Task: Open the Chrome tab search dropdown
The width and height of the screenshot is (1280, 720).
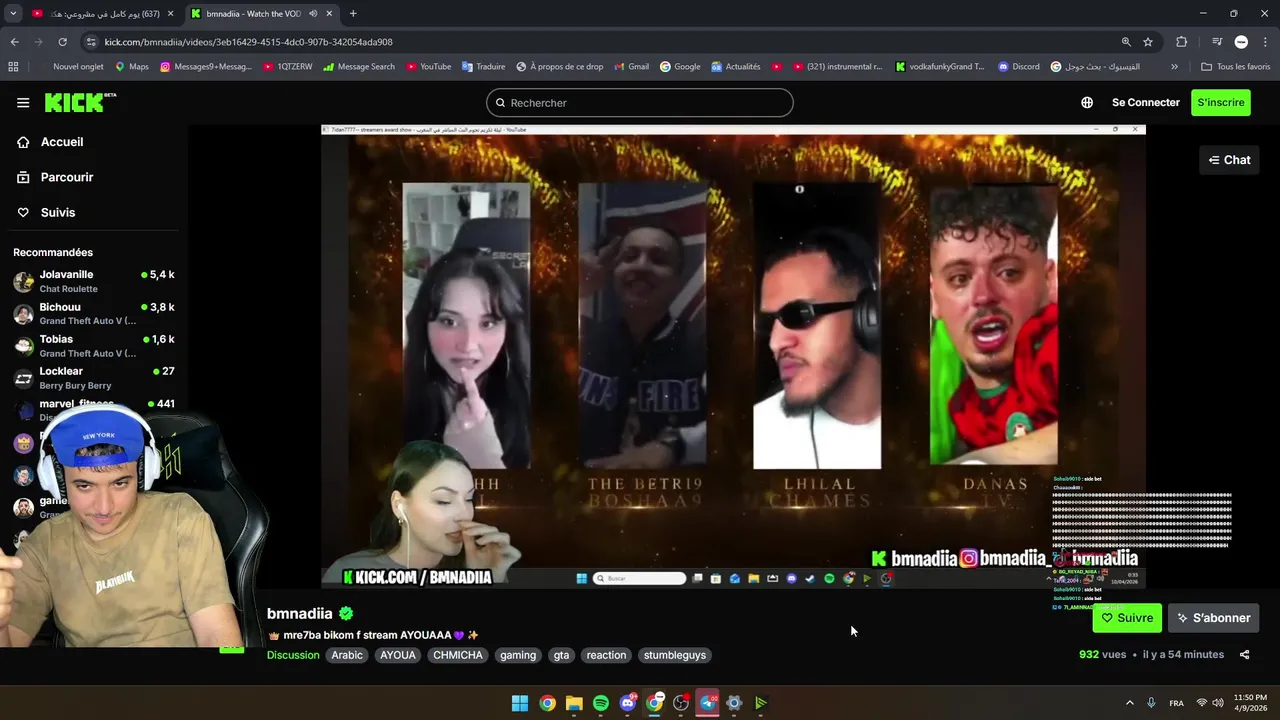Action: coord(13,14)
